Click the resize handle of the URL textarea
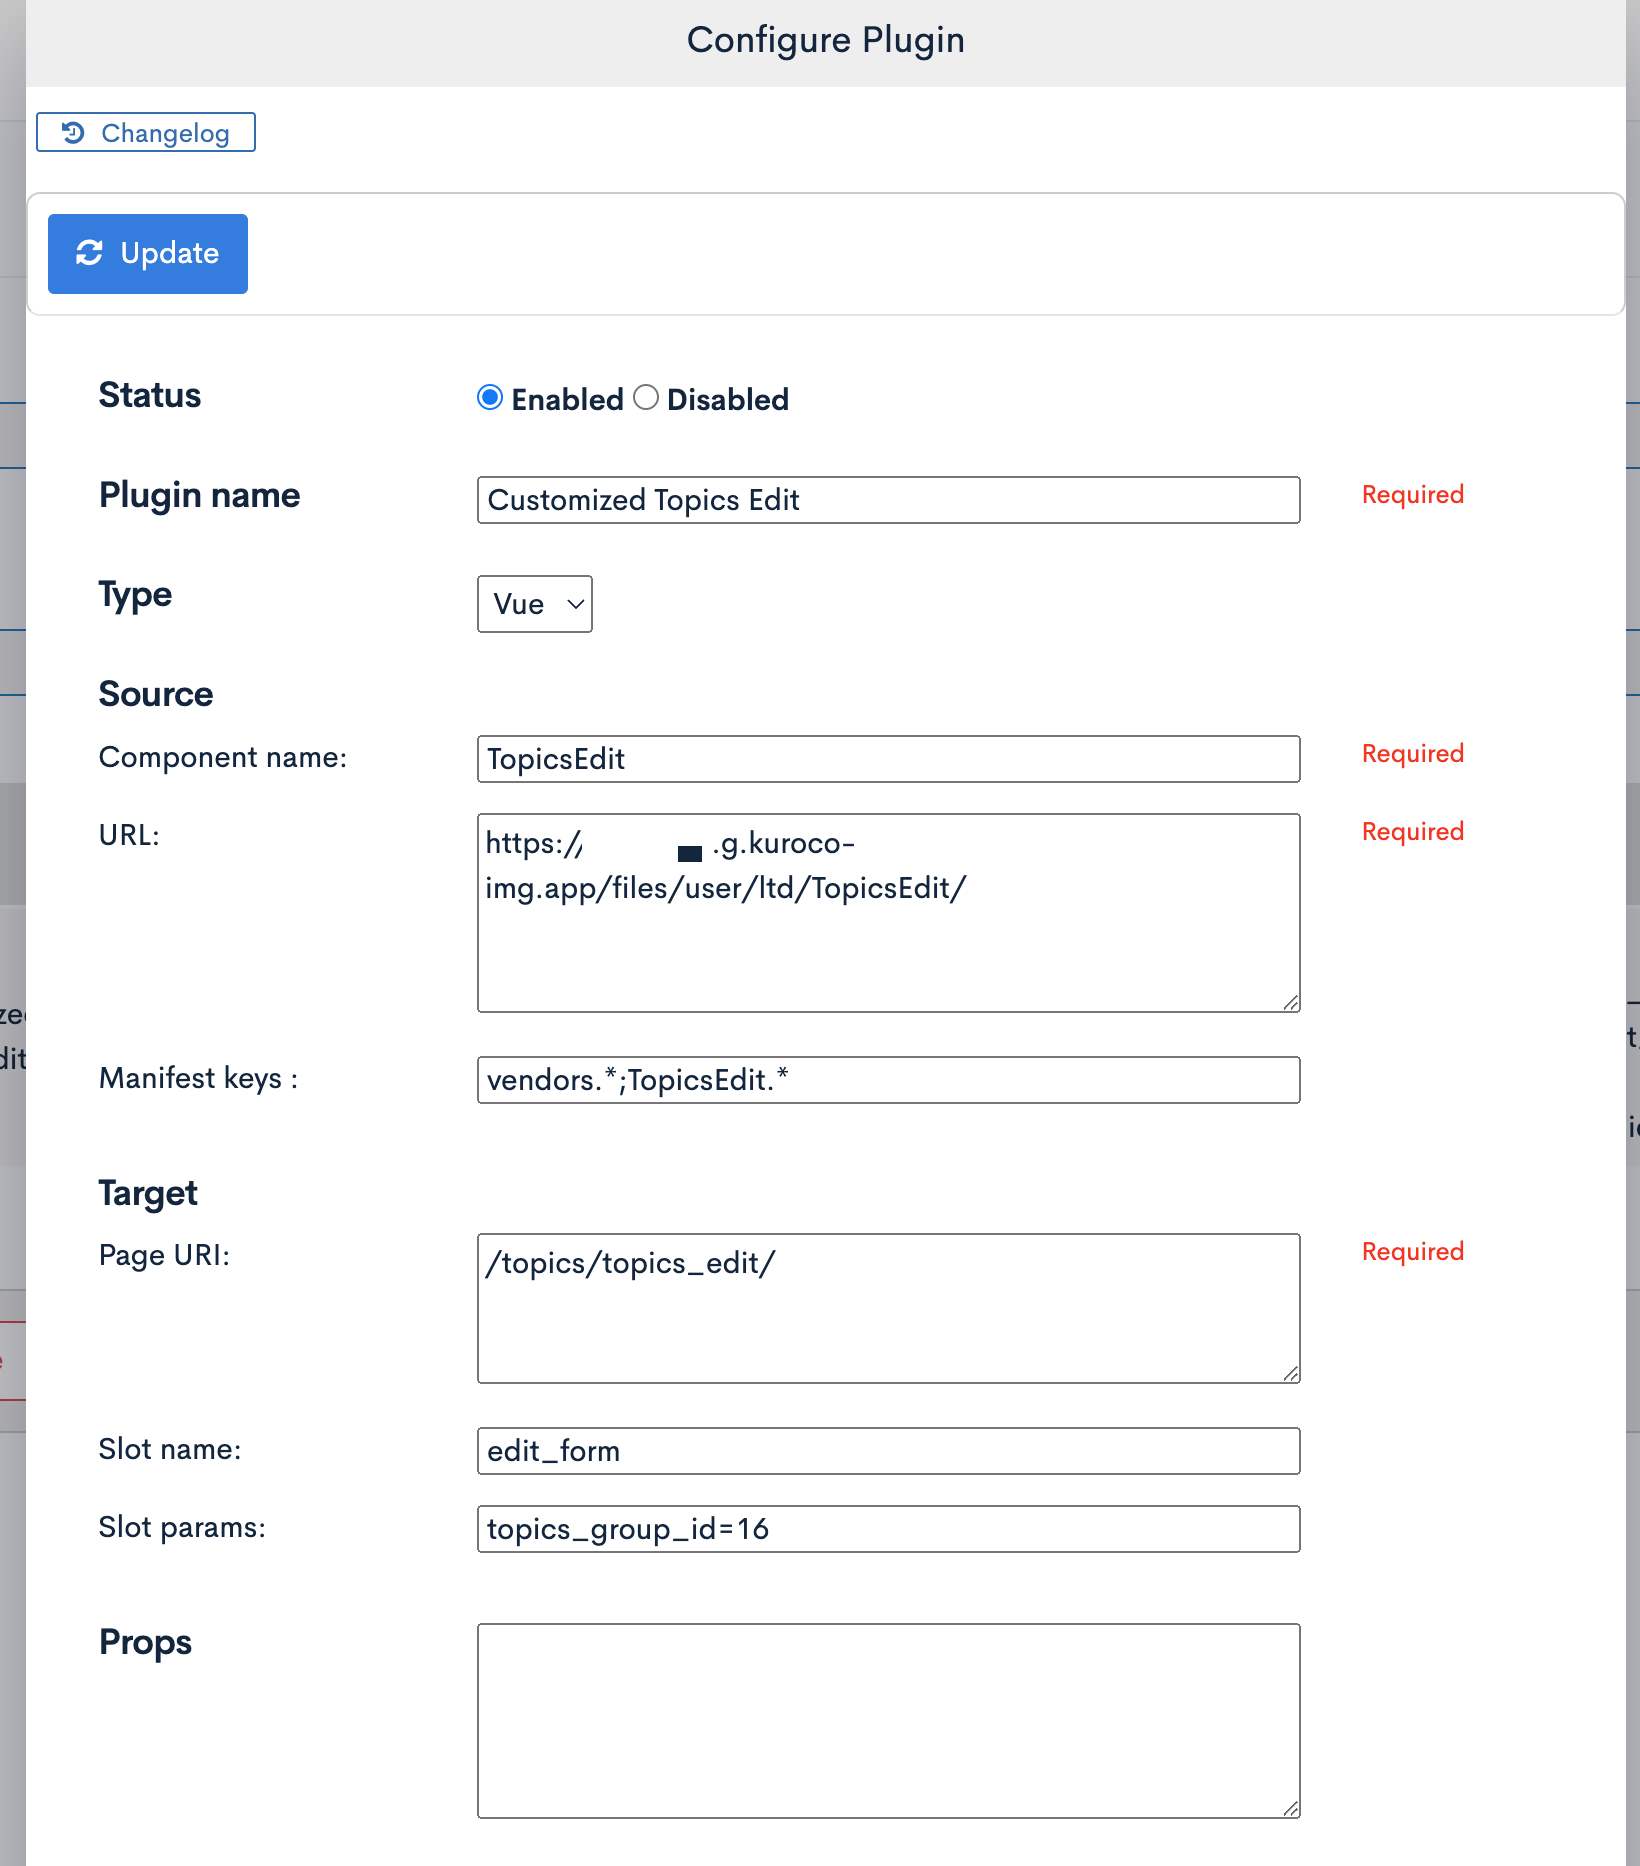Viewport: 1640px width, 1866px height. click(x=1292, y=1002)
